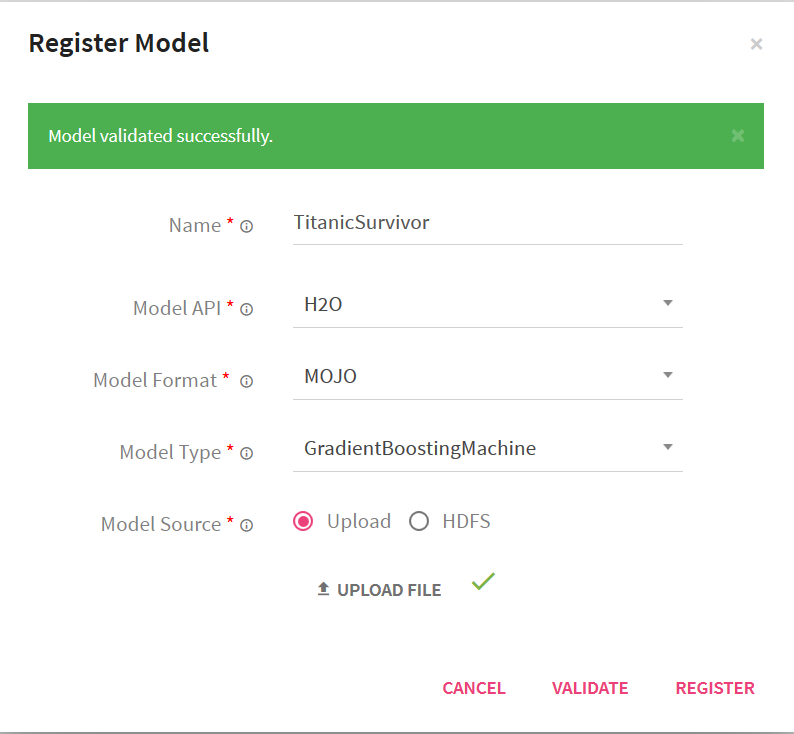Click the upload arrow icon

(323, 590)
